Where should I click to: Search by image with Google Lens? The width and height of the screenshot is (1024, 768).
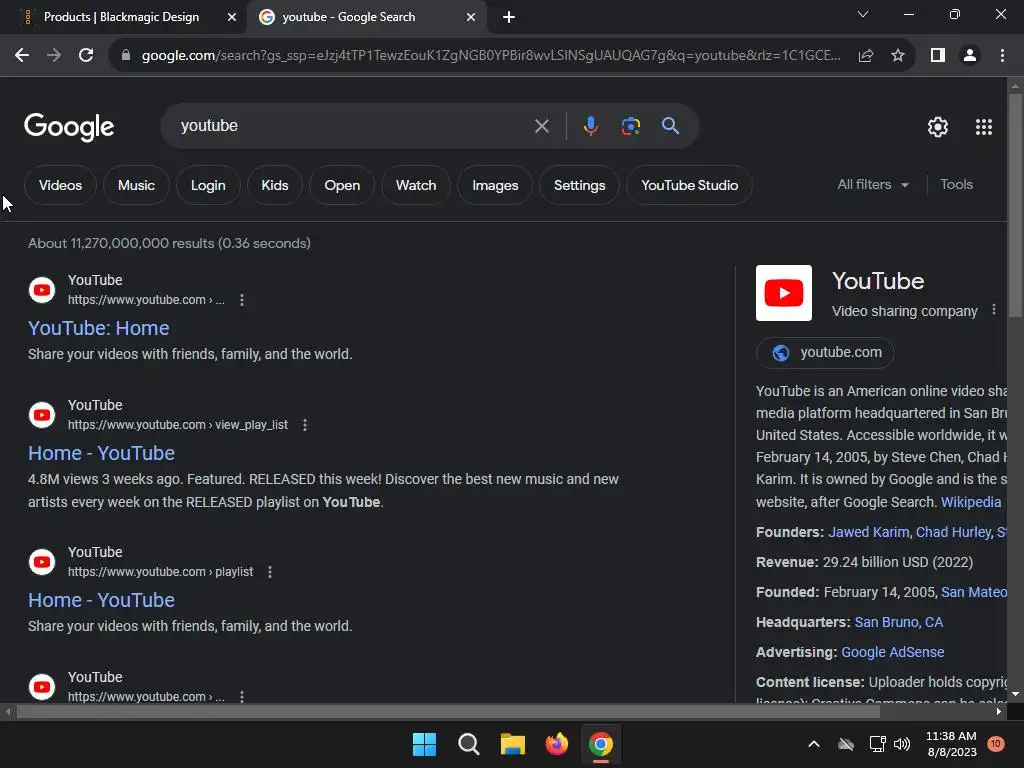point(630,126)
